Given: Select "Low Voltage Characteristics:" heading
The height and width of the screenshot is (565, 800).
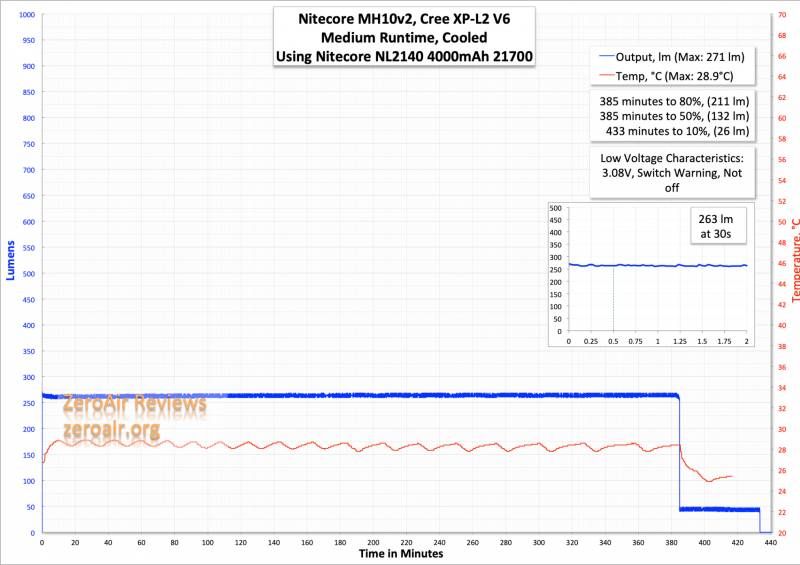Looking at the screenshot, I should click(x=671, y=158).
